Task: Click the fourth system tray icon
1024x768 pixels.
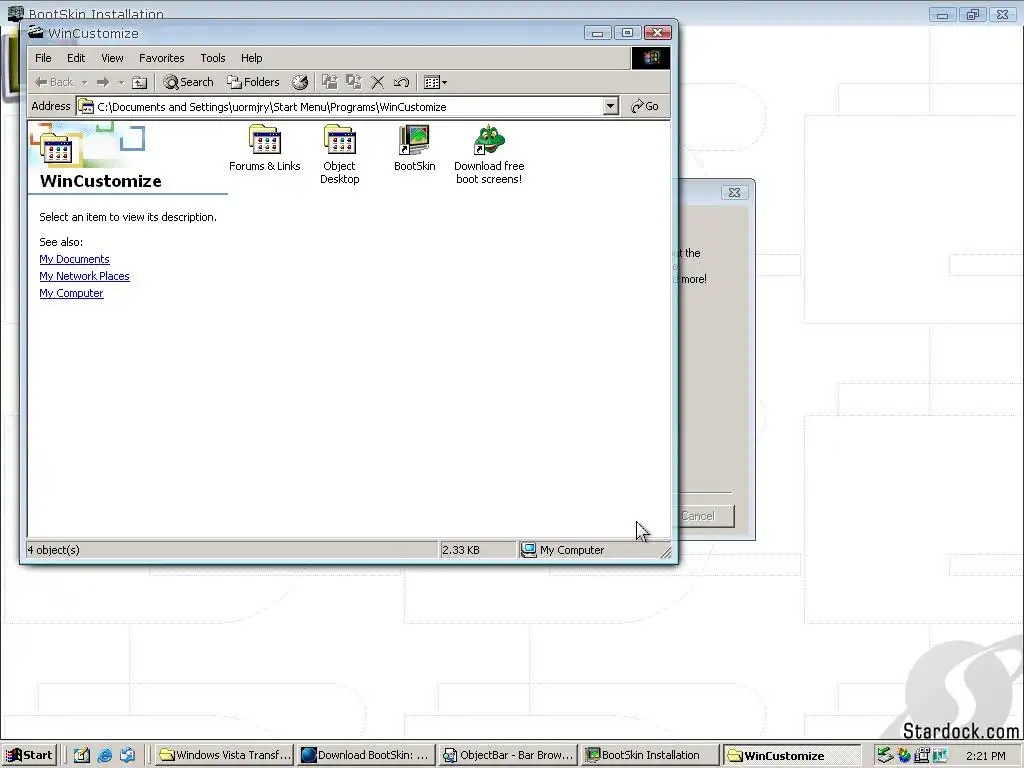Action: [x=940, y=756]
